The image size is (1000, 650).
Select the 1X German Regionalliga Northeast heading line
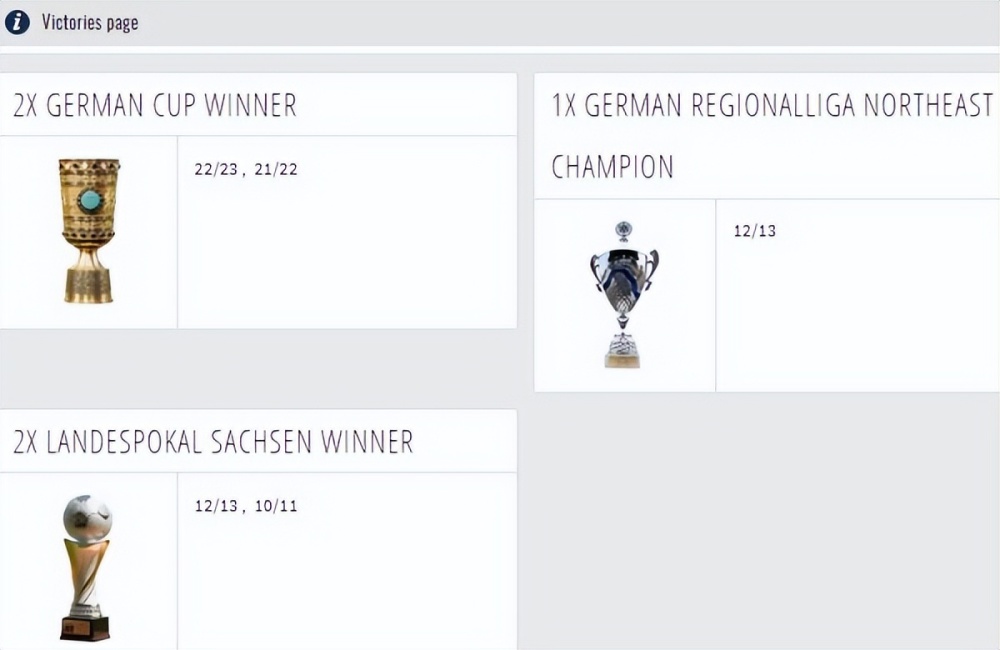[x=772, y=105]
